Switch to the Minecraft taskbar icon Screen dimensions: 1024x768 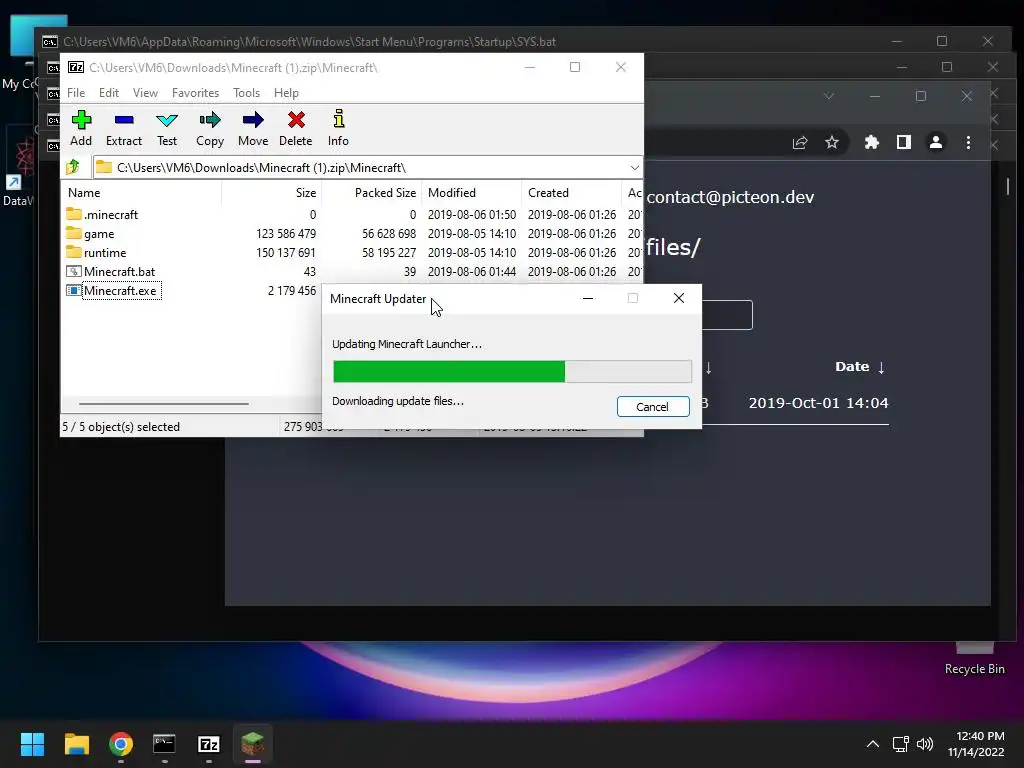[253, 744]
